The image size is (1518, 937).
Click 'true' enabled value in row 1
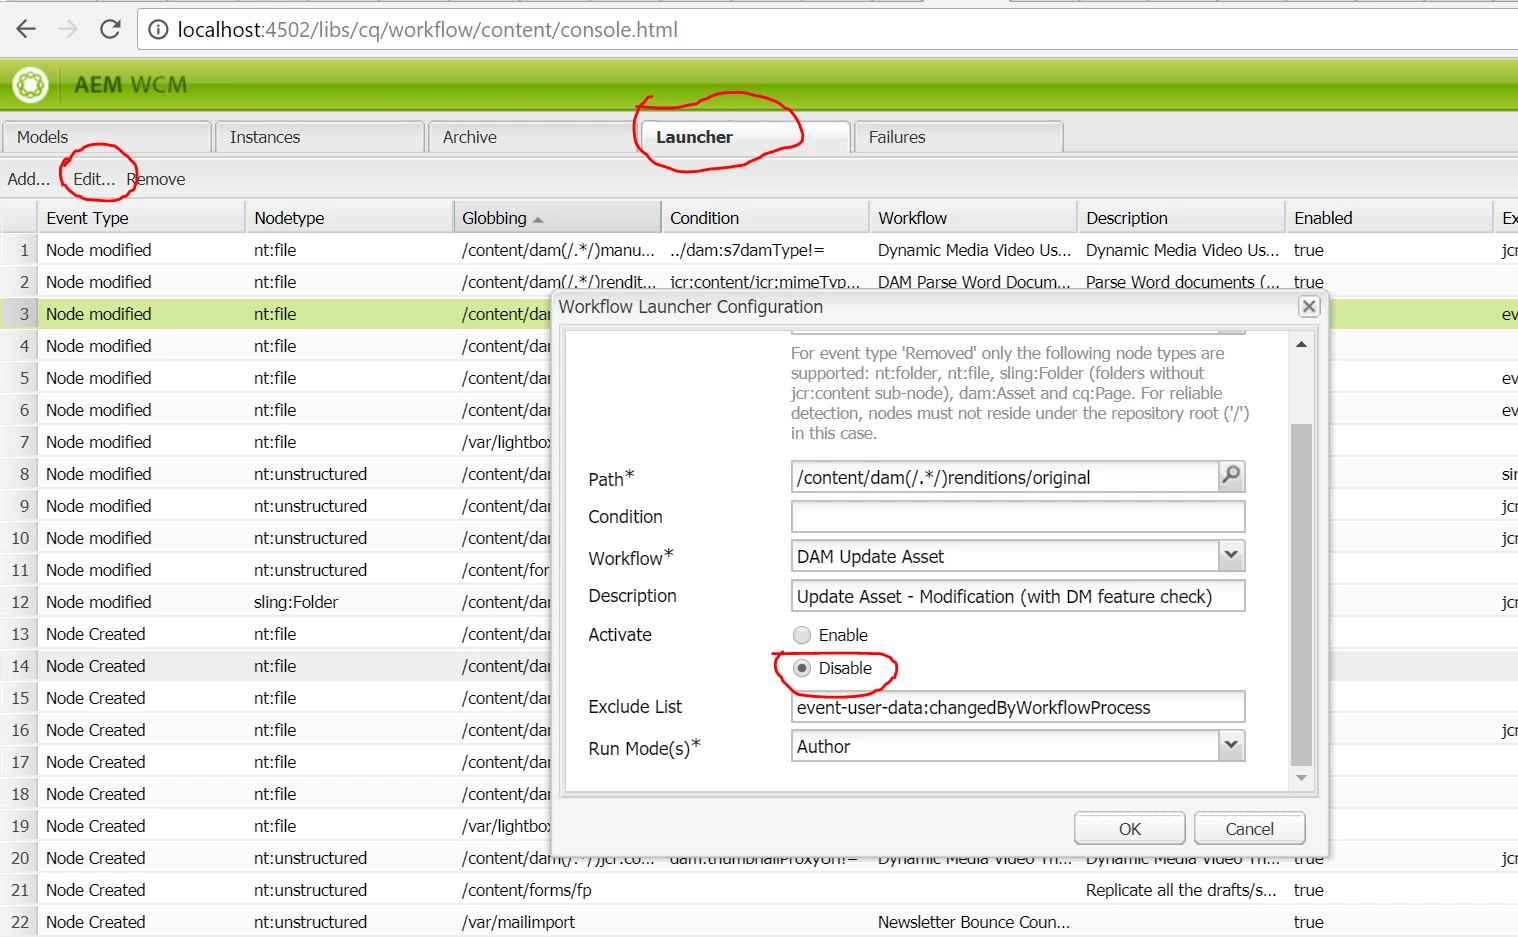tap(1309, 250)
